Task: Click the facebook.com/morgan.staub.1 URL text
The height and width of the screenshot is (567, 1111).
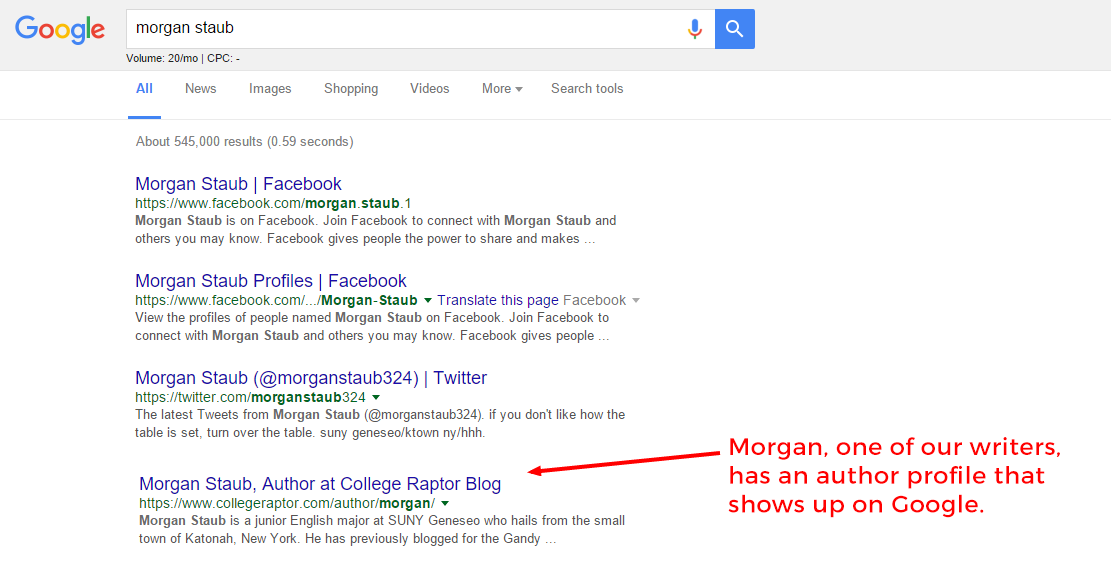Action: tap(273, 203)
